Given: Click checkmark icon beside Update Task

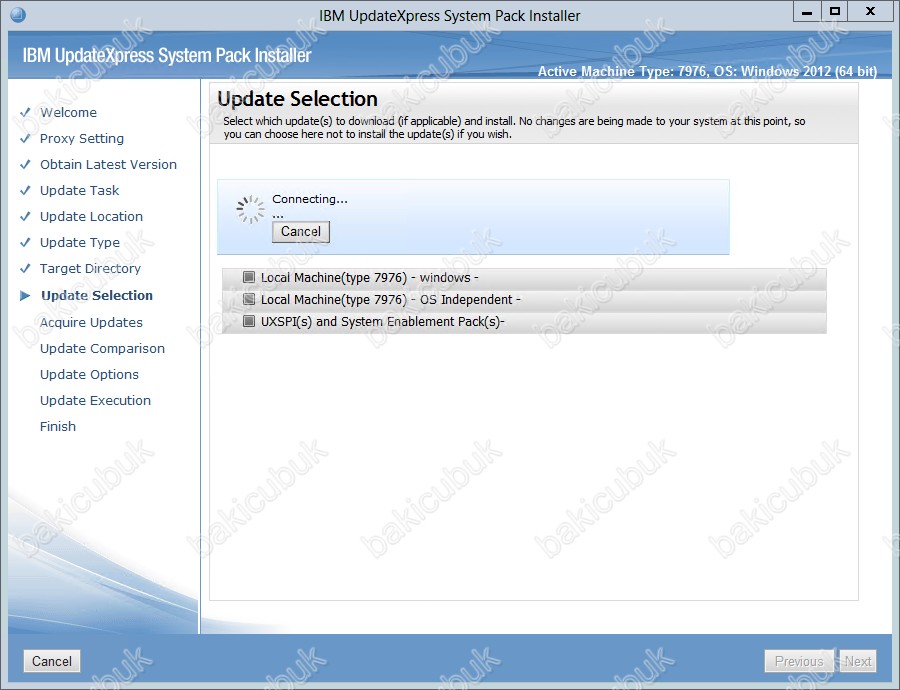Looking at the screenshot, I should click(25, 191).
